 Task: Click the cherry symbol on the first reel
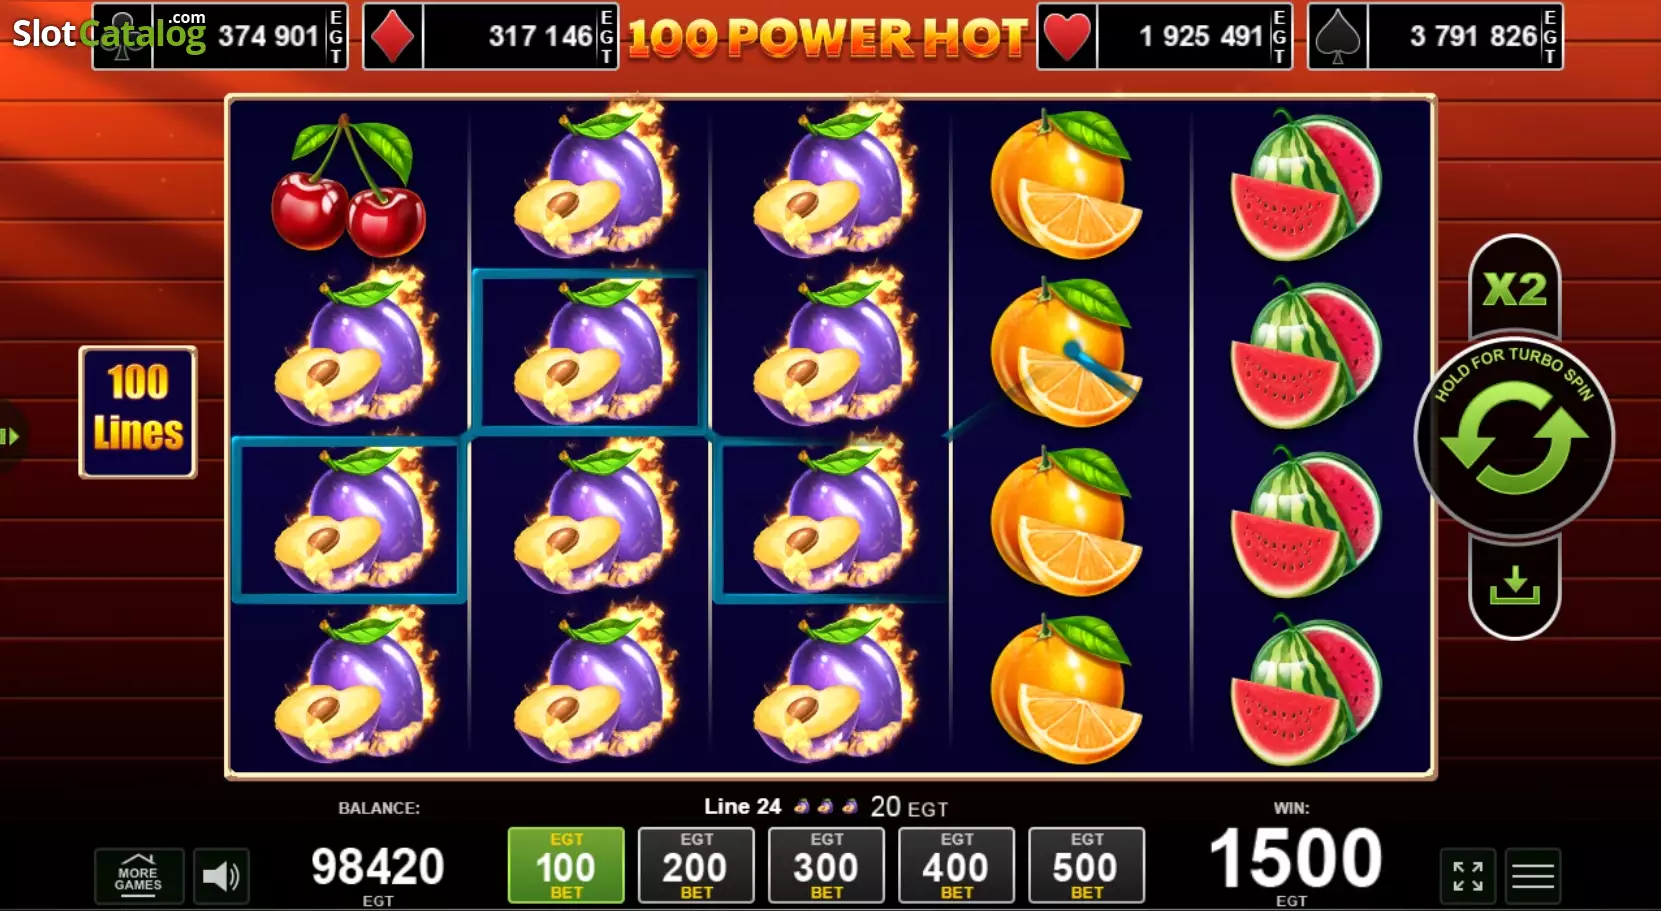pyautogui.click(x=348, y=186)
